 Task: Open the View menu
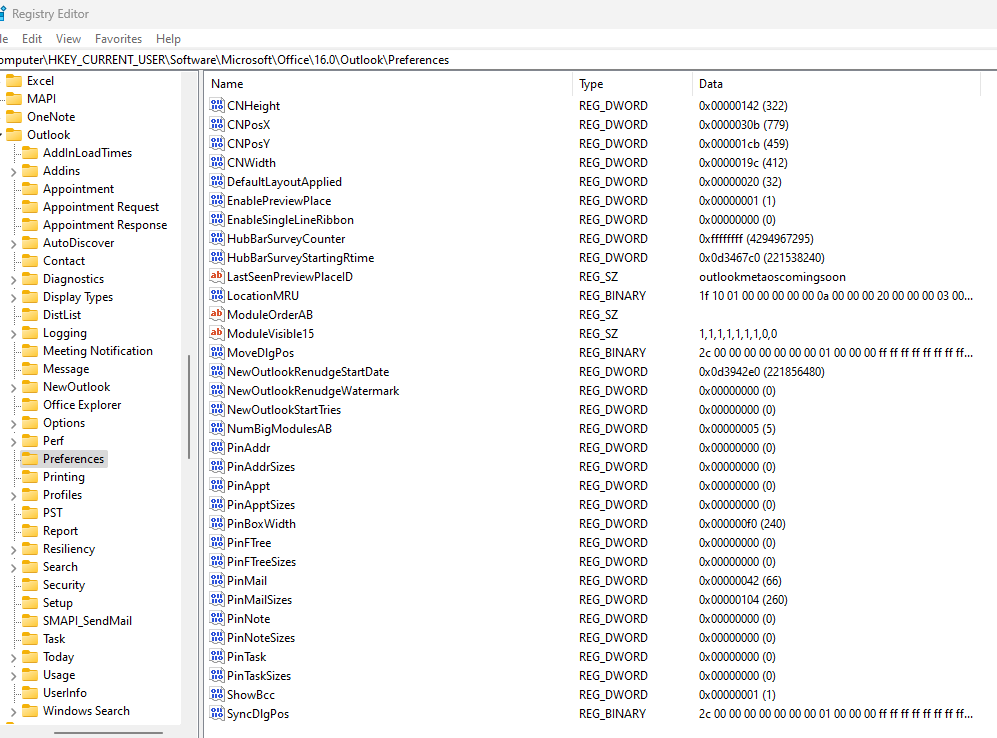click(x=68, y=39)
